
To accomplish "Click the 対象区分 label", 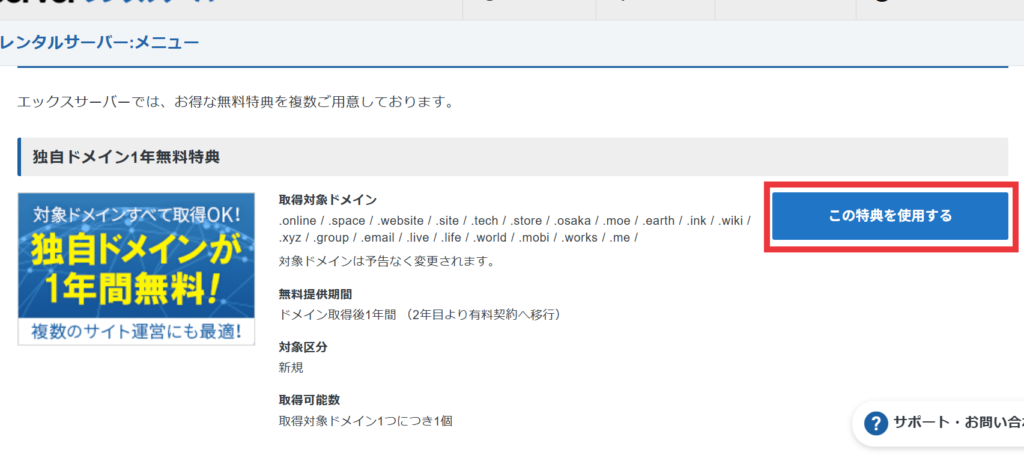I will point(303,348).
